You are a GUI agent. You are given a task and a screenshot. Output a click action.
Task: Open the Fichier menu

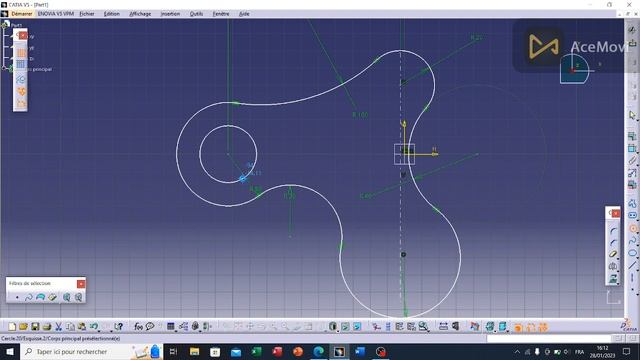tap(87, 14)
